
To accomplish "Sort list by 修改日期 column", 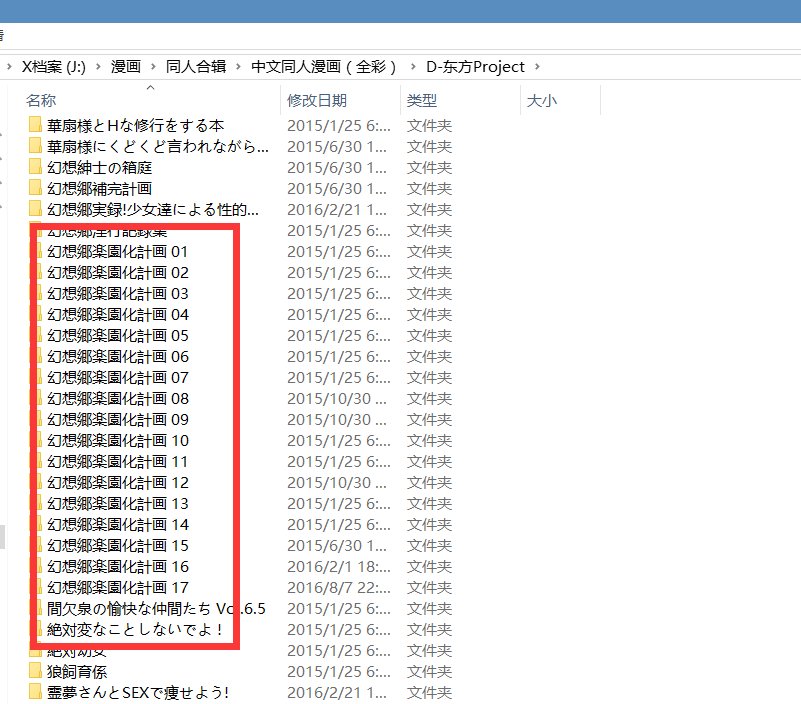I will click(x=316, y=101).
